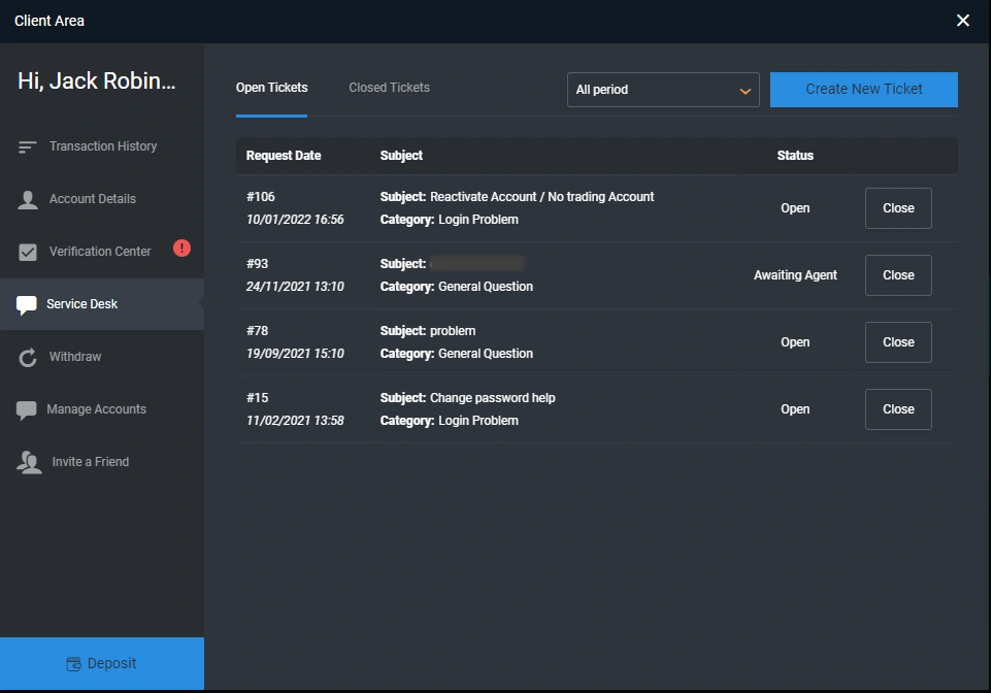Screen dimensions: 991x693
Task: Close ticket #106
Action: click(898, 208)
